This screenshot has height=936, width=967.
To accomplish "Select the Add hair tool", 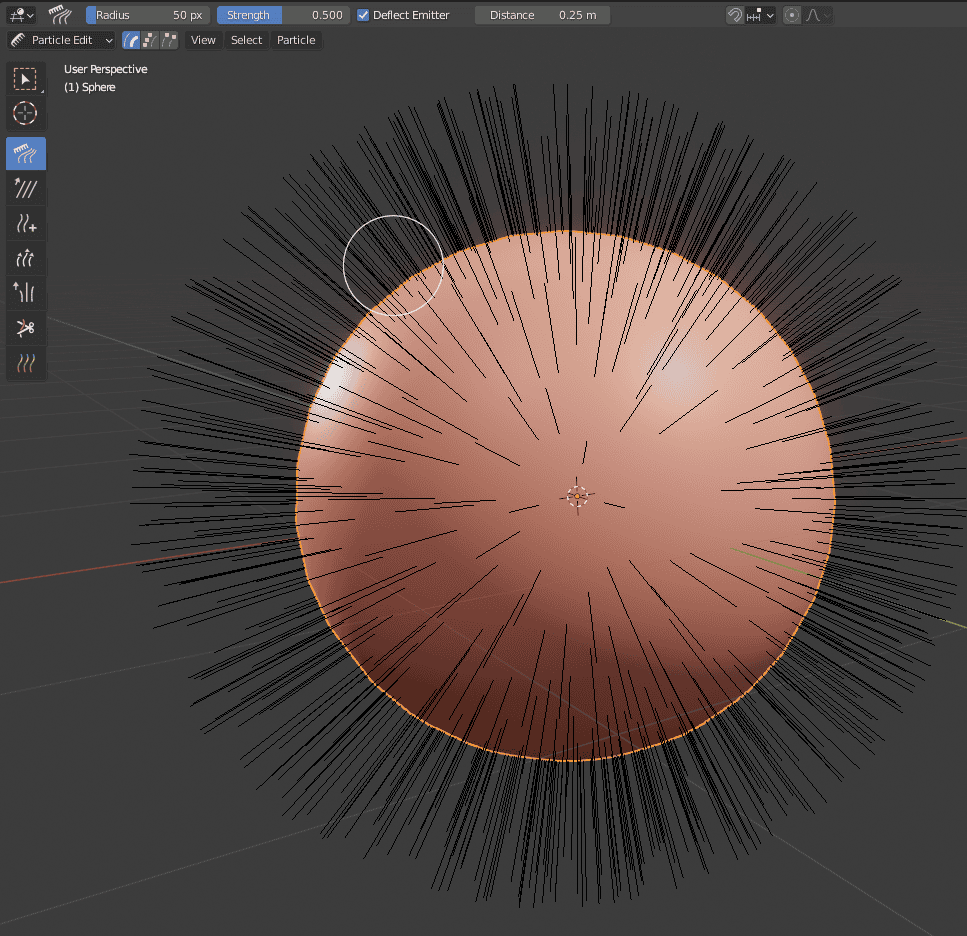I will 26,223.
